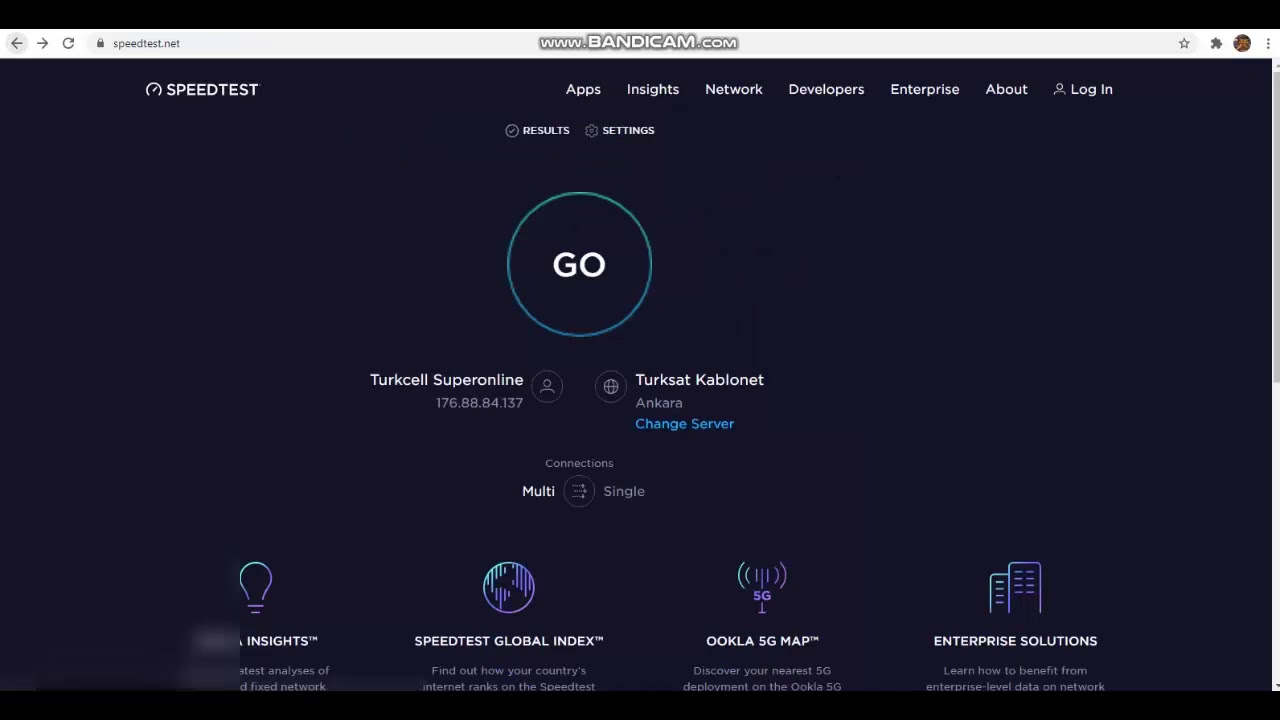
Task: Open the Network menu
Action: tap(734, 89)
